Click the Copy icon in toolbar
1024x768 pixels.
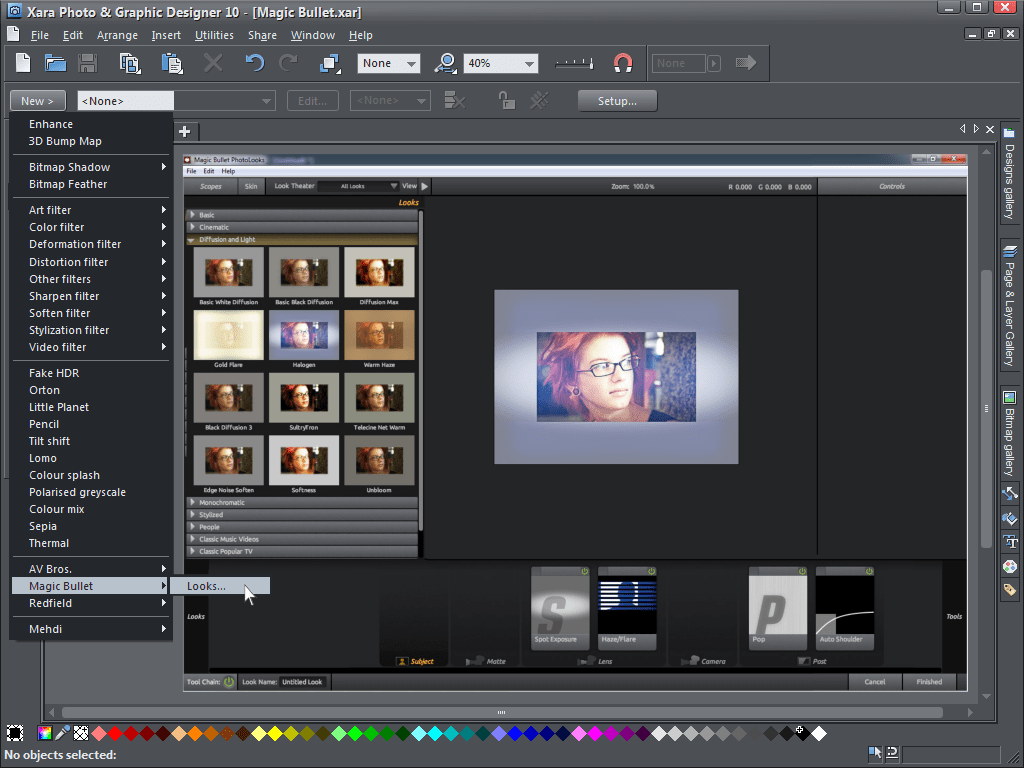click(129, 63)
